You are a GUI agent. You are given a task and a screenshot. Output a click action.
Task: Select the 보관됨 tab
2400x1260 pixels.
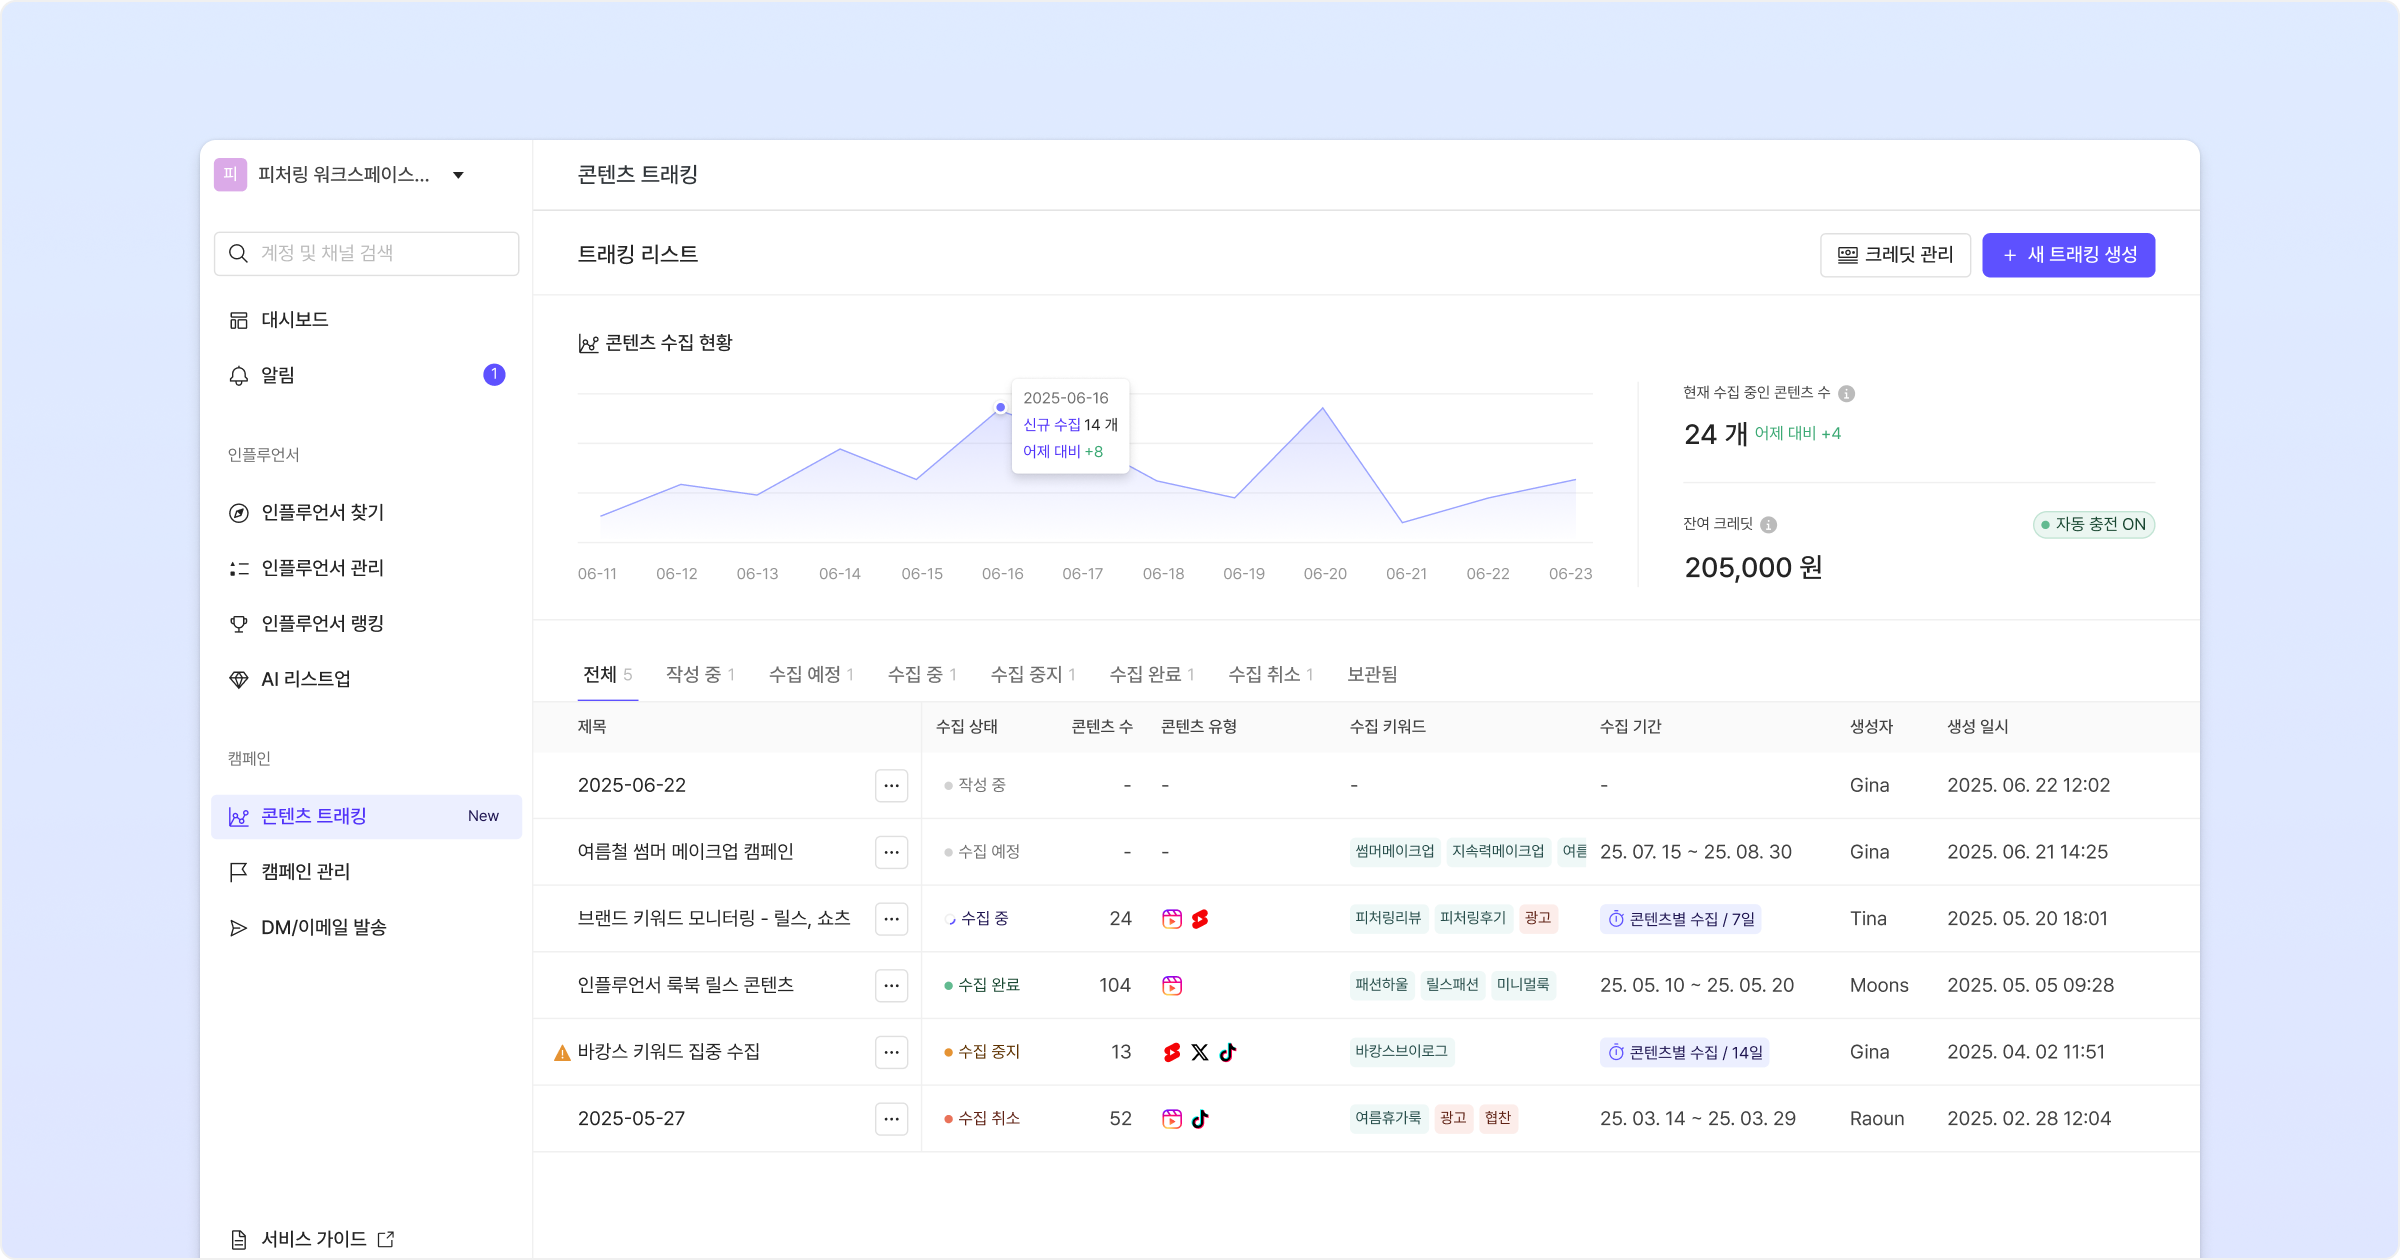(1372, 675)
